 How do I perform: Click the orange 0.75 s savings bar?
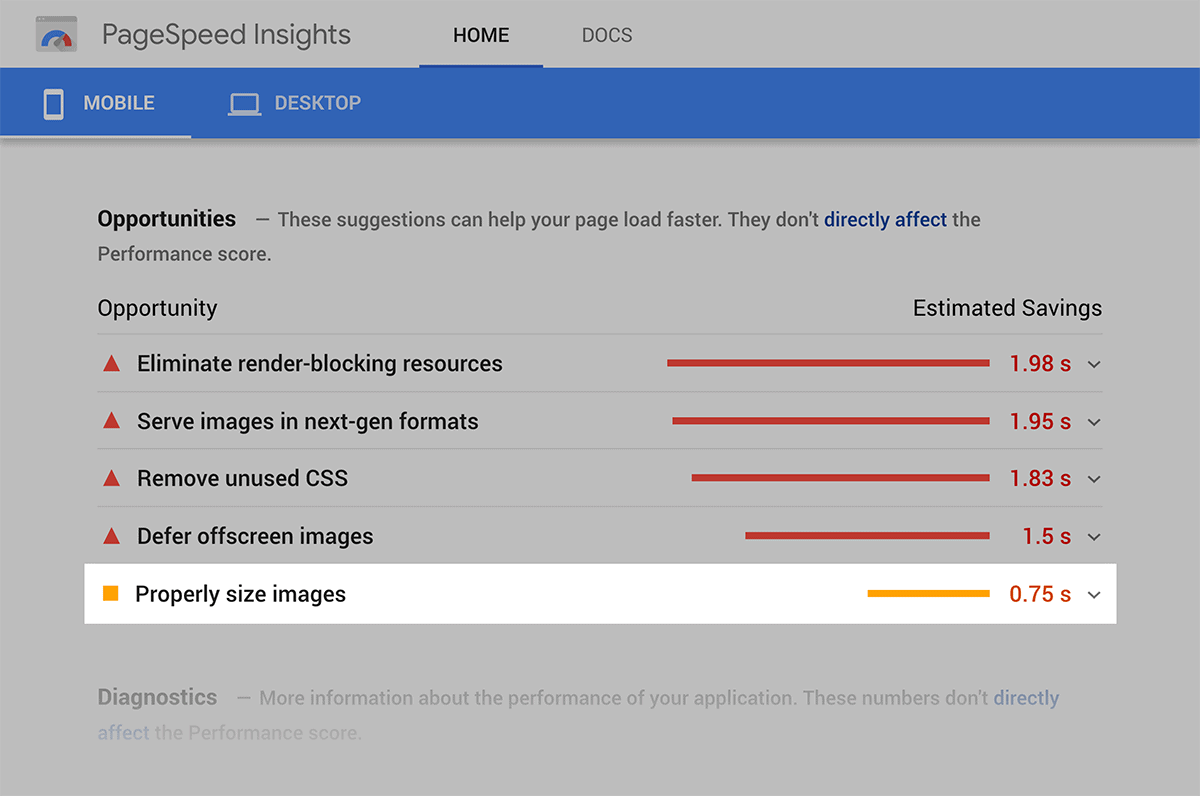(x=928, y=594)
